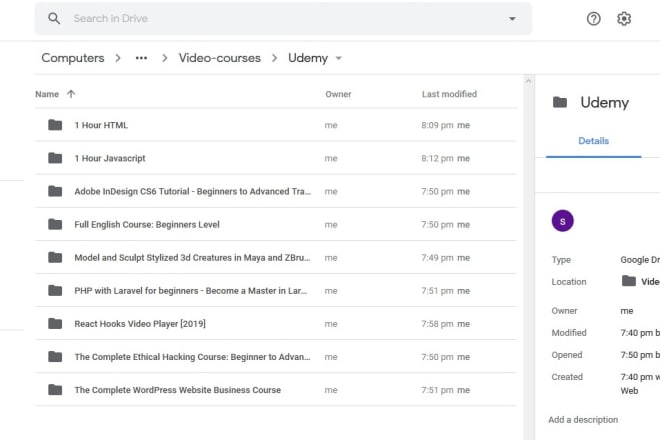Select the Adobe InDesign CS6 Tutorial name
Screen dimensions: 660x440
click(193, 191)
